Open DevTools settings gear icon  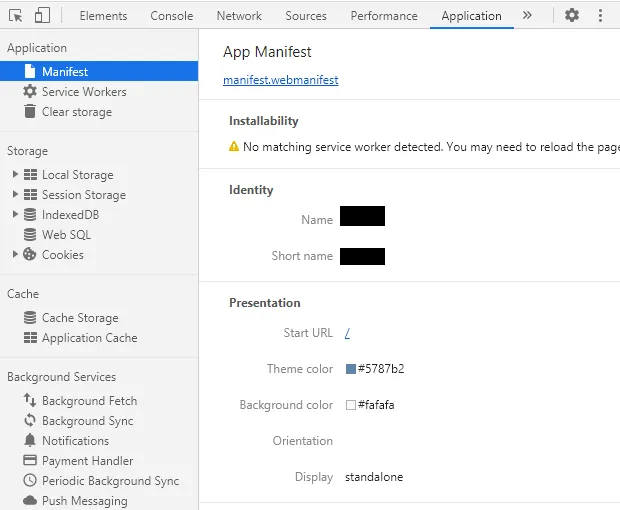pos(572,15)
